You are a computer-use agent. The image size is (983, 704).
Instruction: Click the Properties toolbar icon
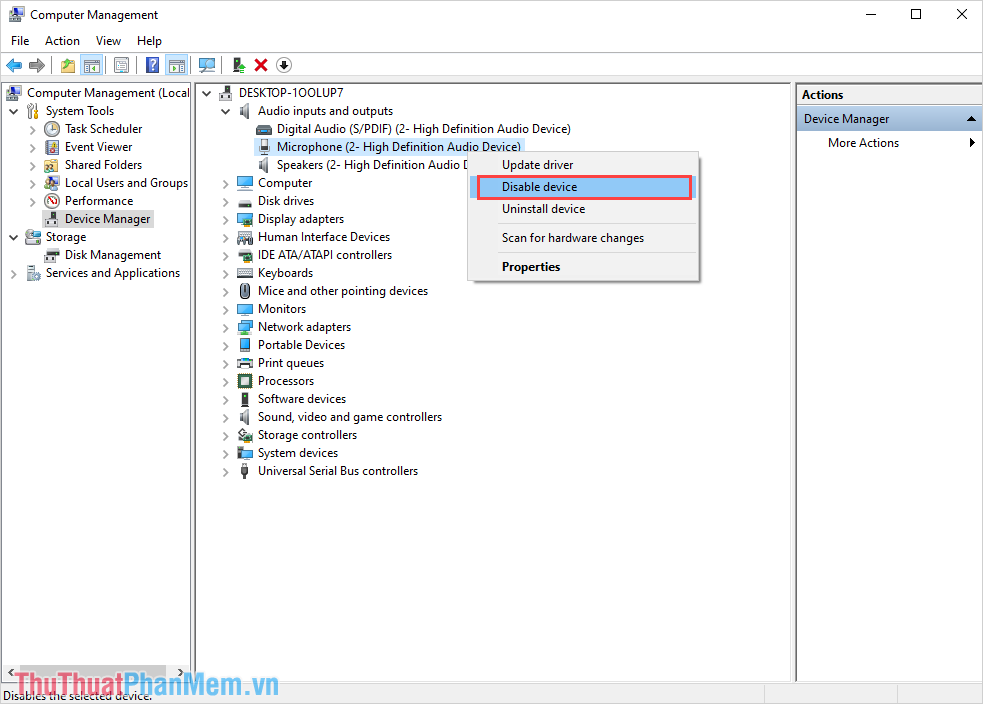click(x=121, y=65)
